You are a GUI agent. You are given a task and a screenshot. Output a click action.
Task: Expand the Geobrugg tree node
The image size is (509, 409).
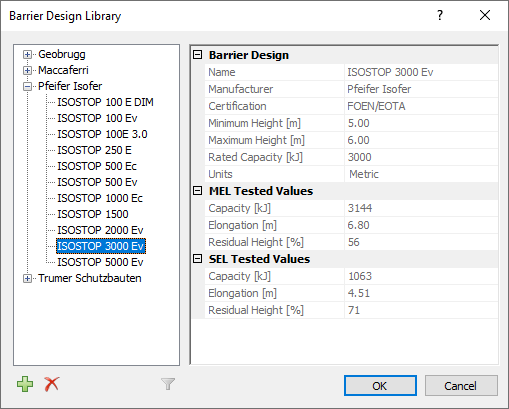point(27,54)
